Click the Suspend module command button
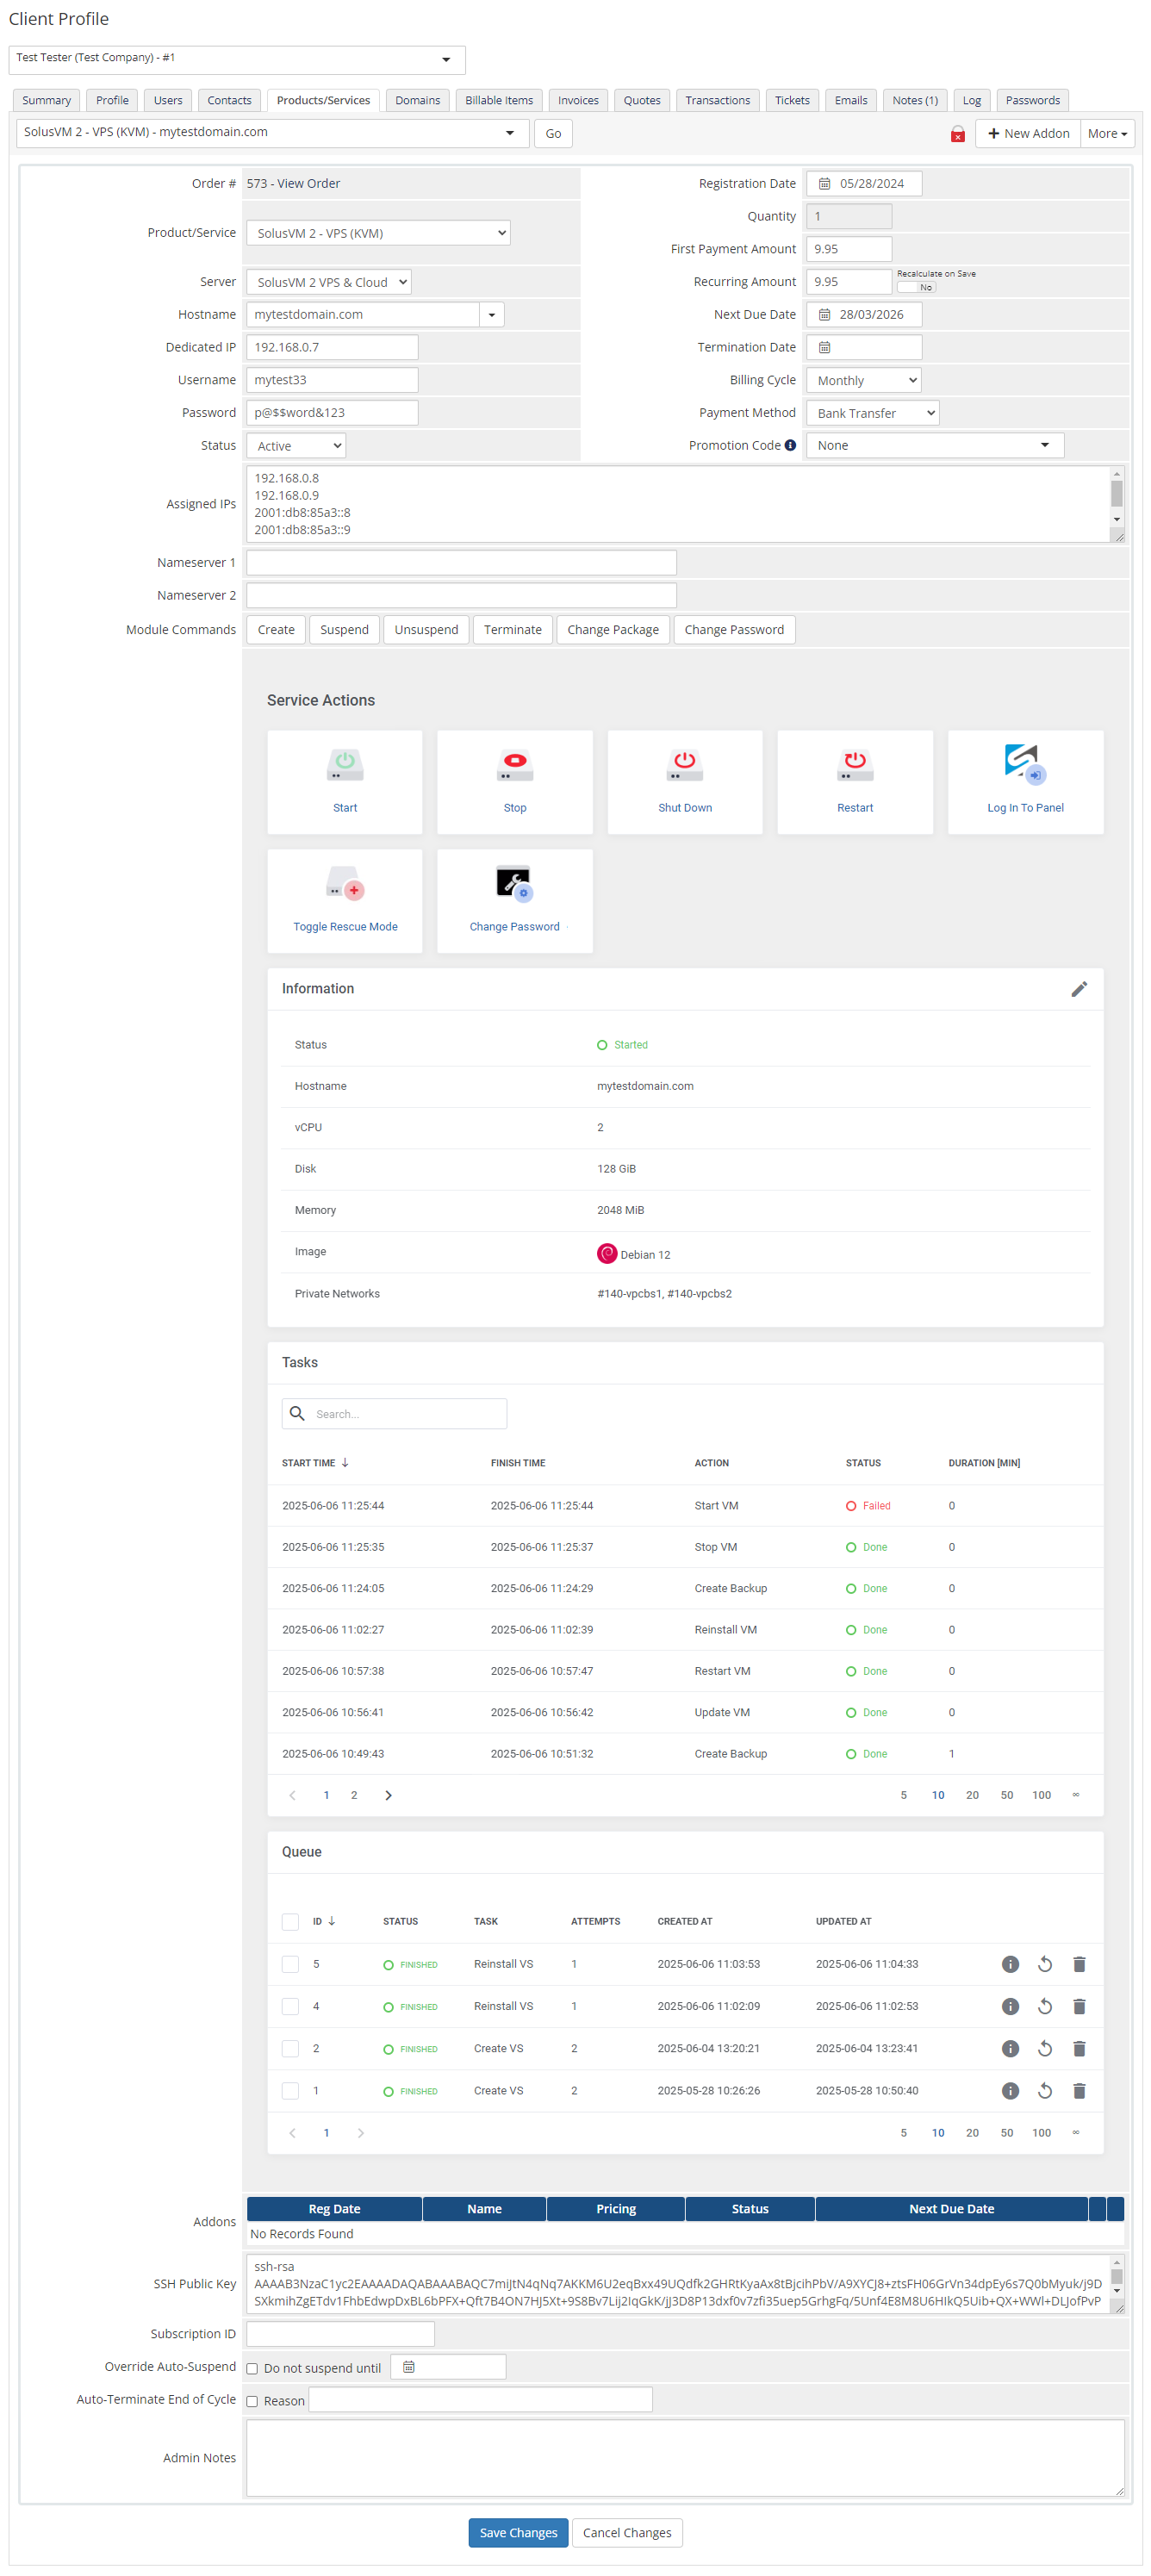1151x2576 pixels. coord(344,630)
